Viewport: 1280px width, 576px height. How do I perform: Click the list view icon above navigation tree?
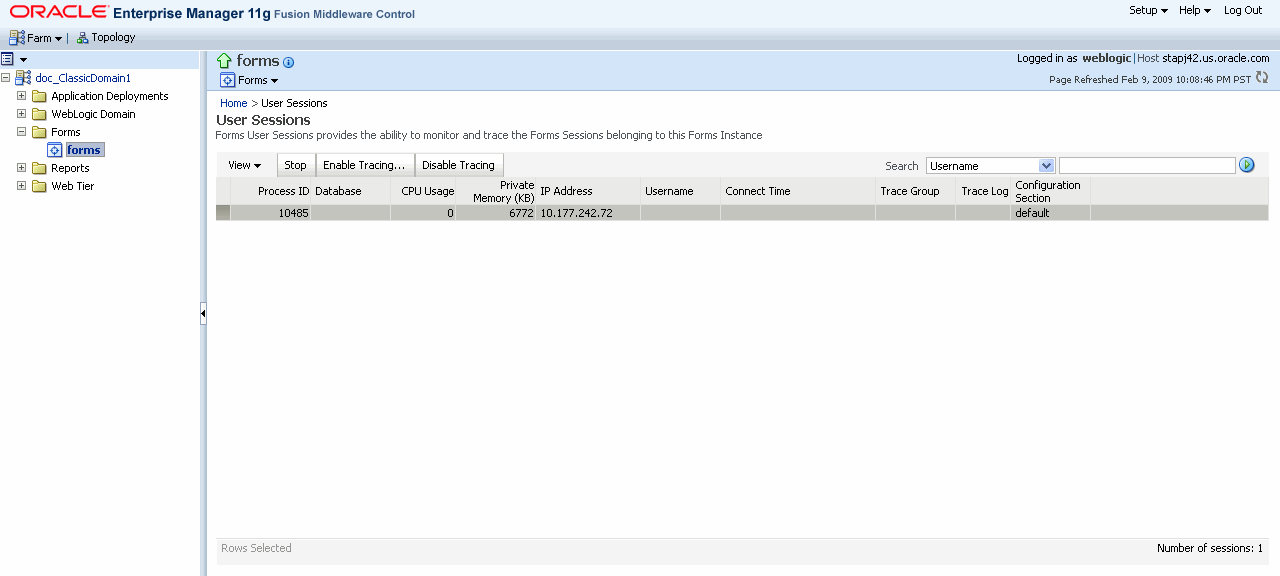(x=8, y=59)
